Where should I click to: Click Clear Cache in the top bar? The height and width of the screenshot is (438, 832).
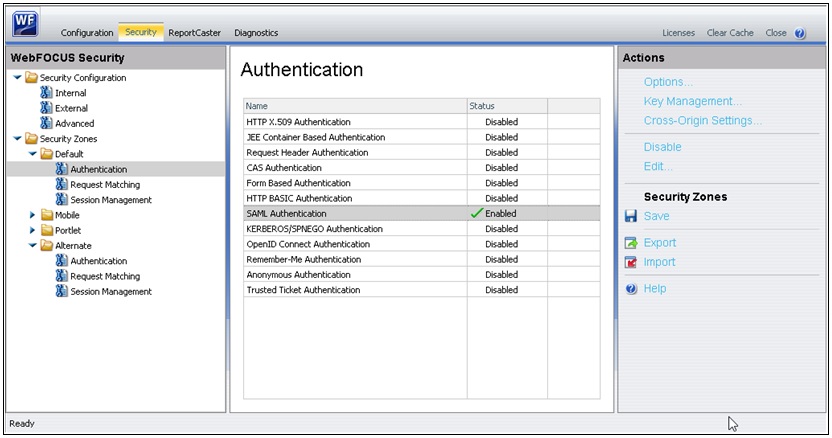(x=730, y=33)
